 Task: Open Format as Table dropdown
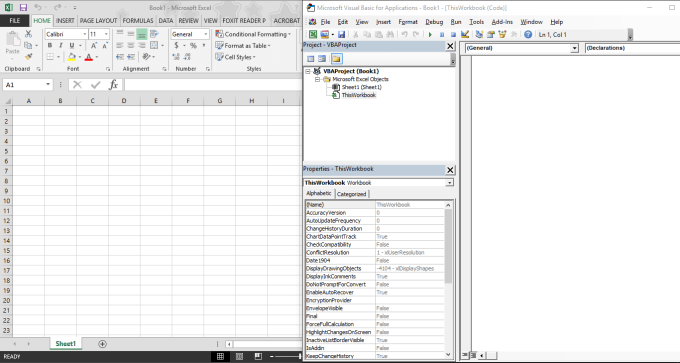[243, 46]
